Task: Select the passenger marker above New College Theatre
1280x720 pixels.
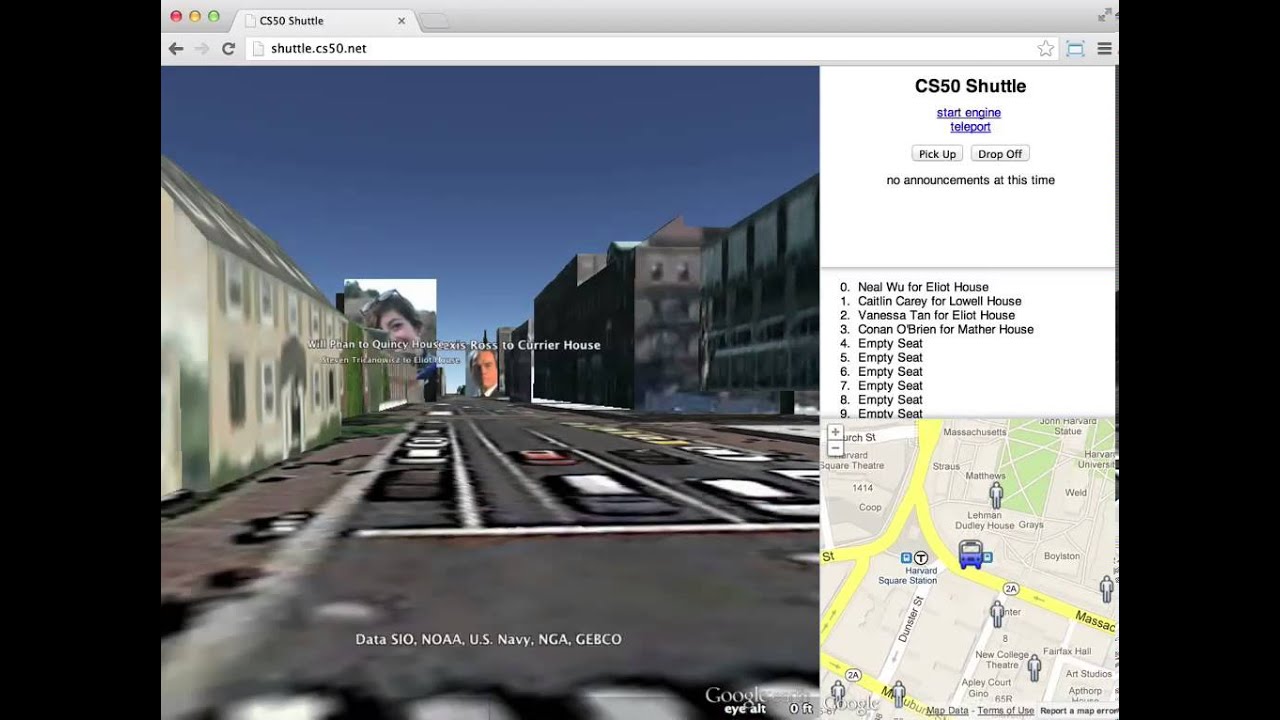Action: click(x=997, y=614)
